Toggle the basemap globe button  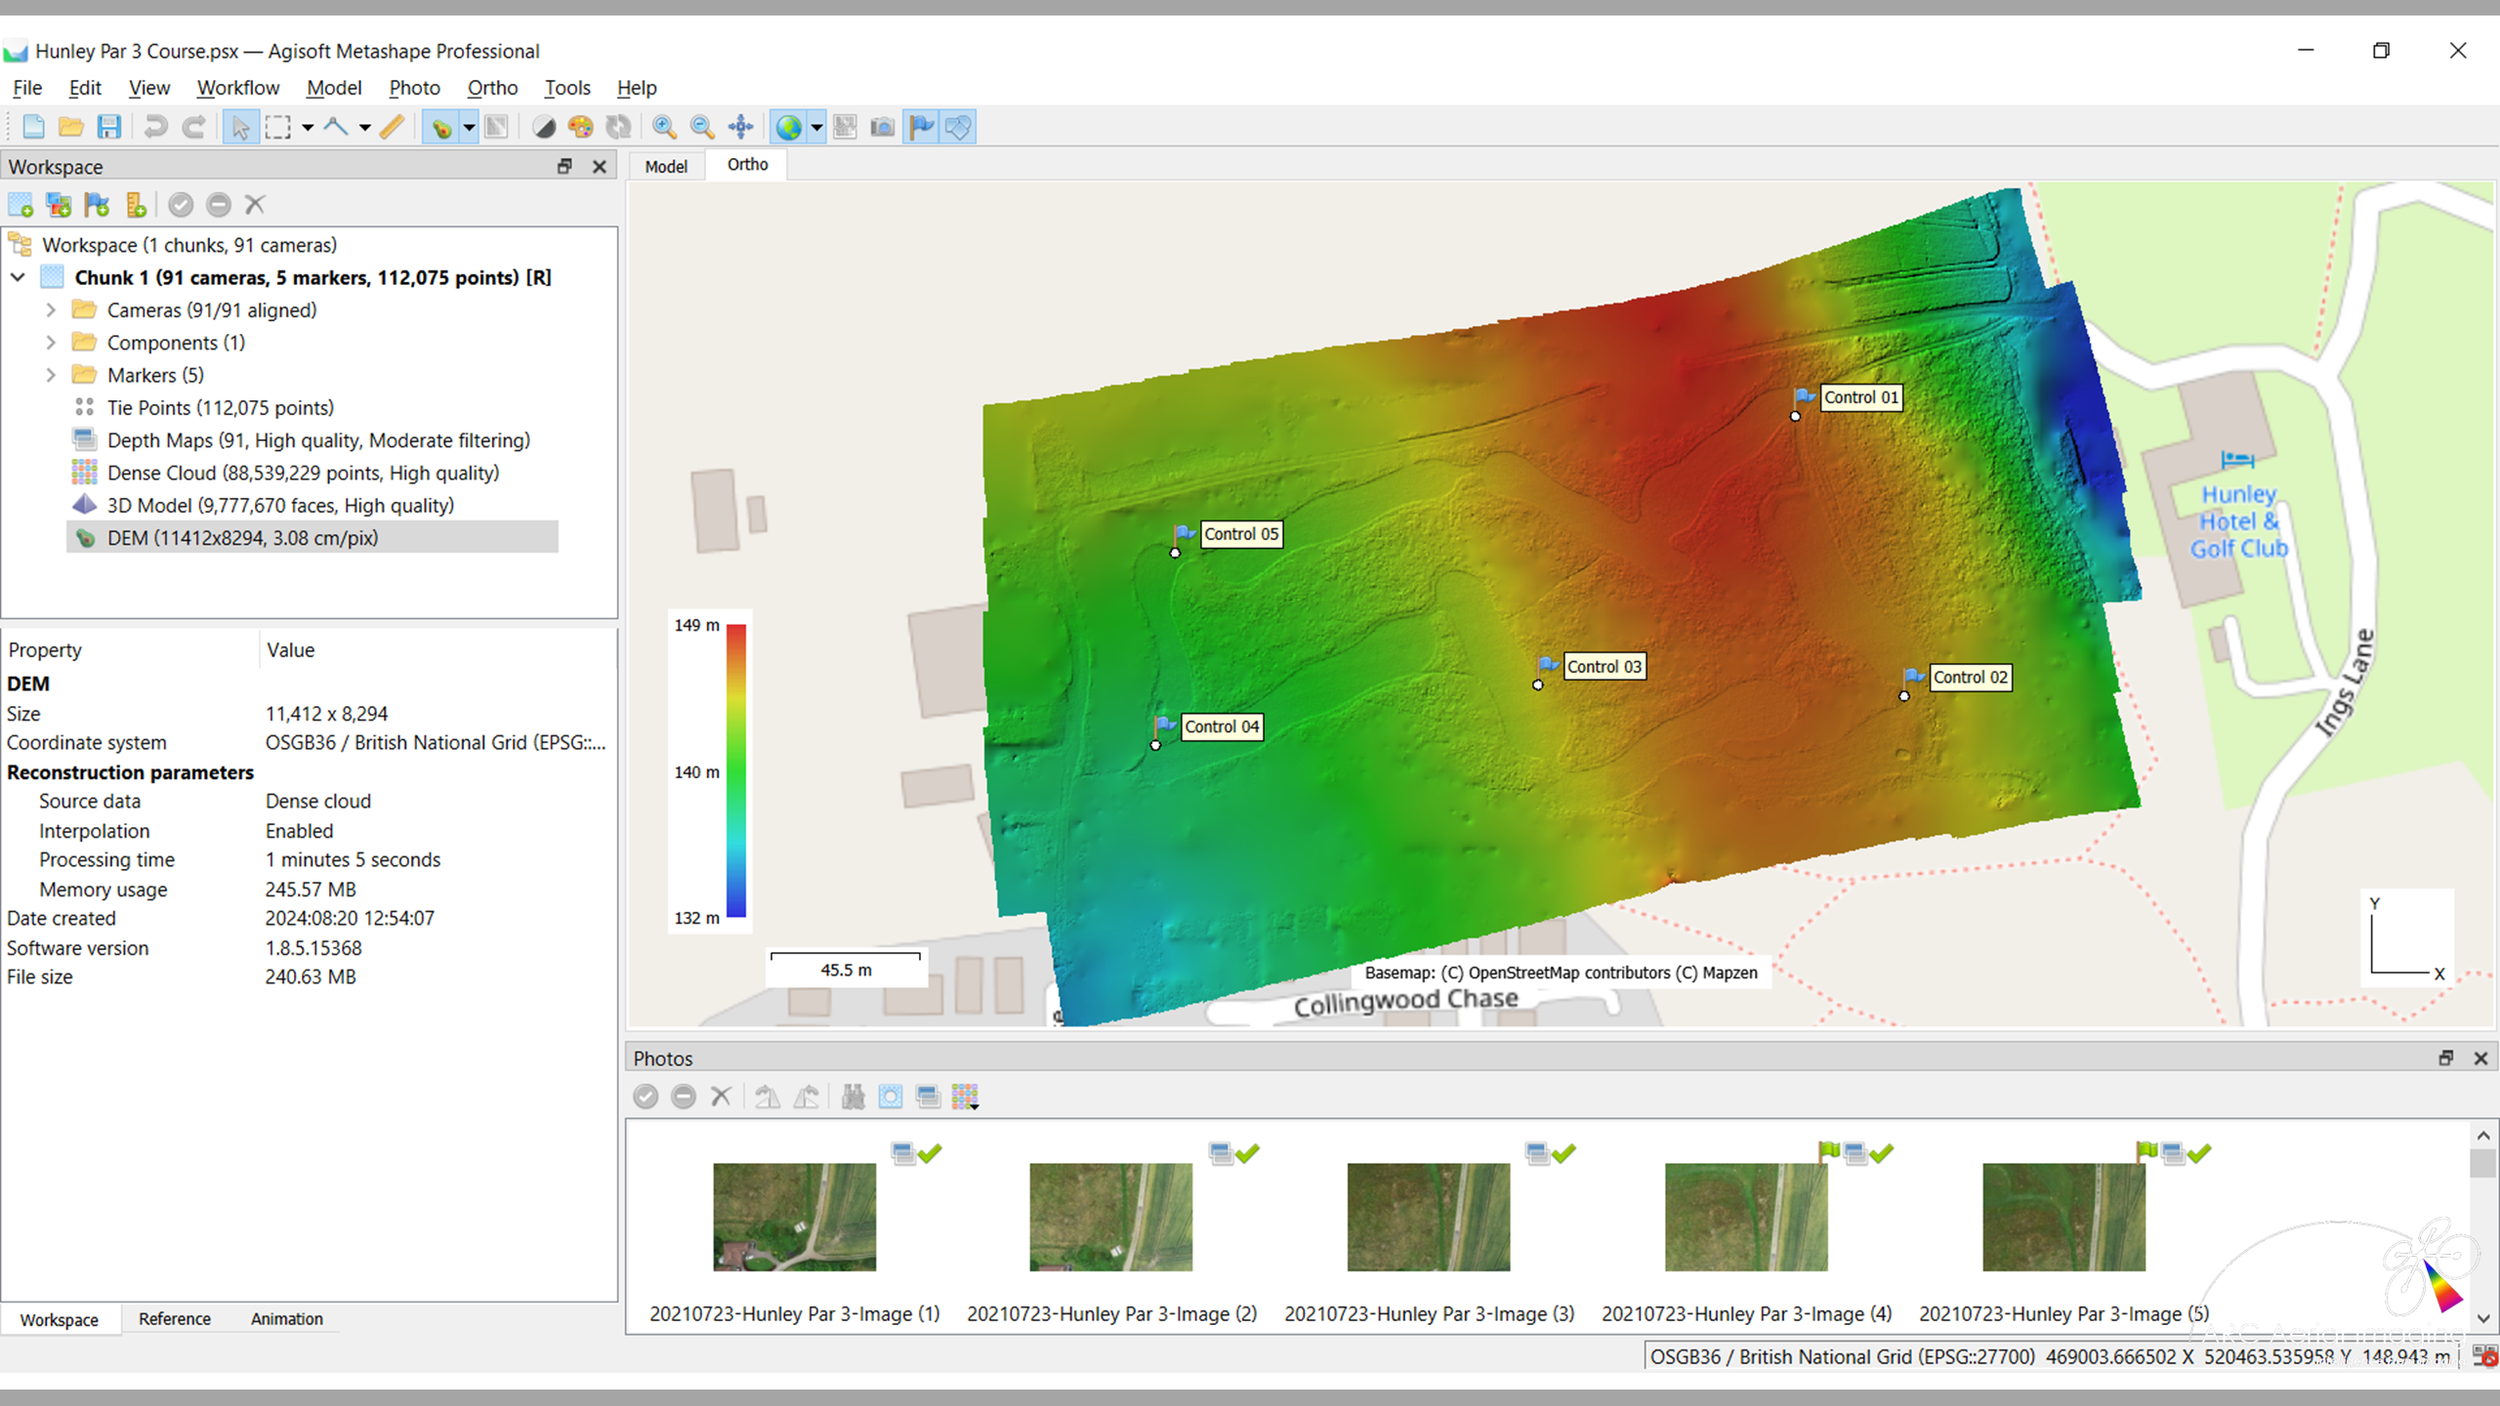(x=789, y=127)
